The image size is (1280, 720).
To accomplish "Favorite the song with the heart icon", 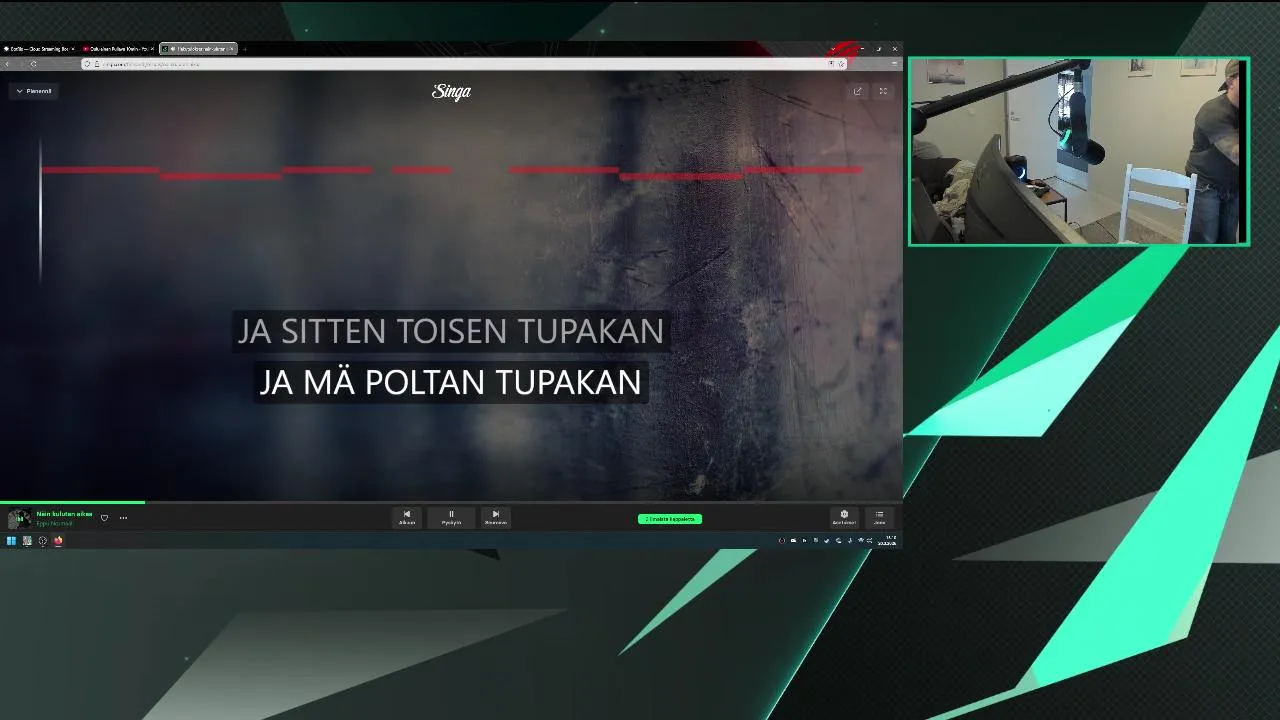I will click(x=104, y=518).
